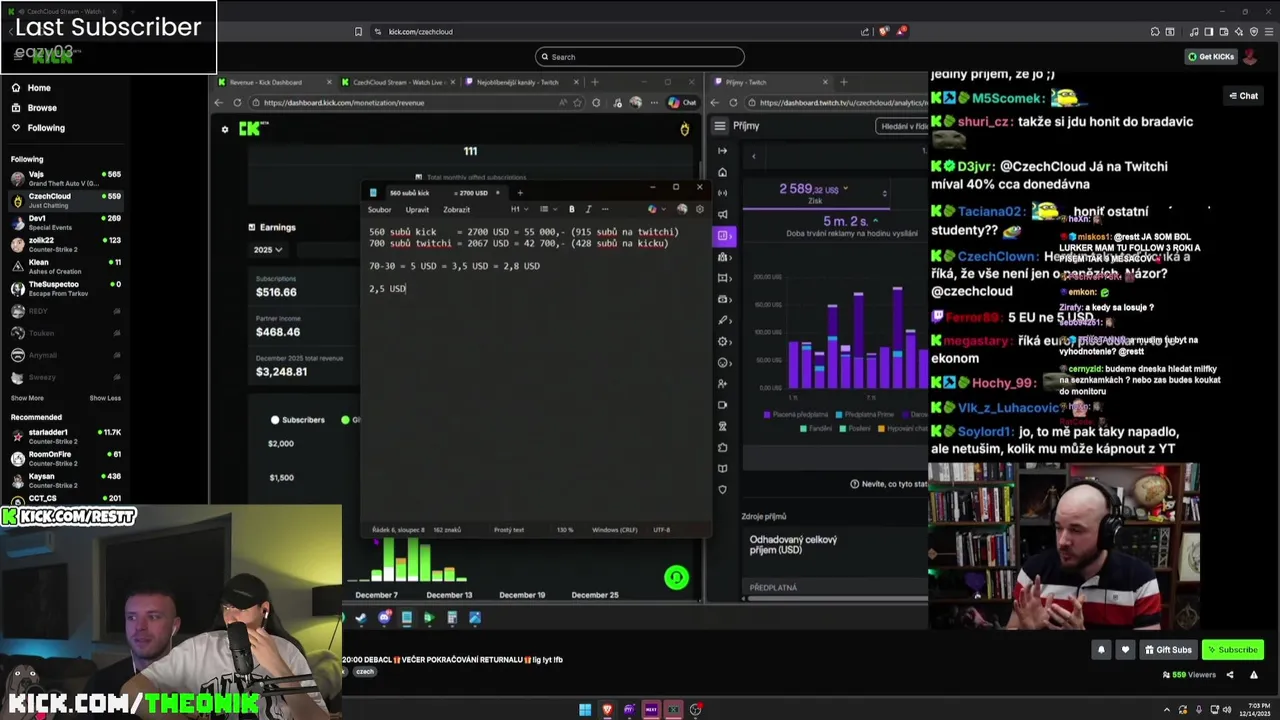1280x720 pixels.
Task: Open Windows Start button on taskbar
Action: (x=585, y=710)
